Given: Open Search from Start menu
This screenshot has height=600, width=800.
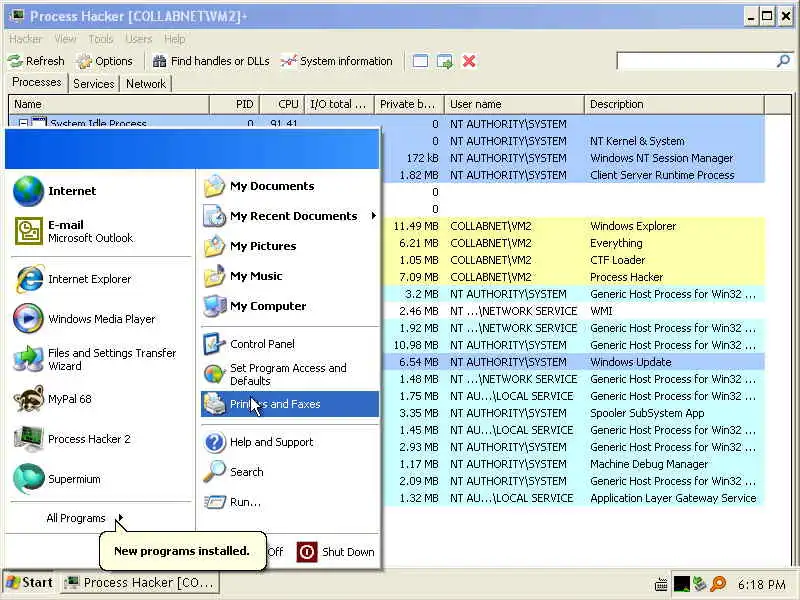Looking at the screenshot, I should pyautogui.click(x=234, y=472).
